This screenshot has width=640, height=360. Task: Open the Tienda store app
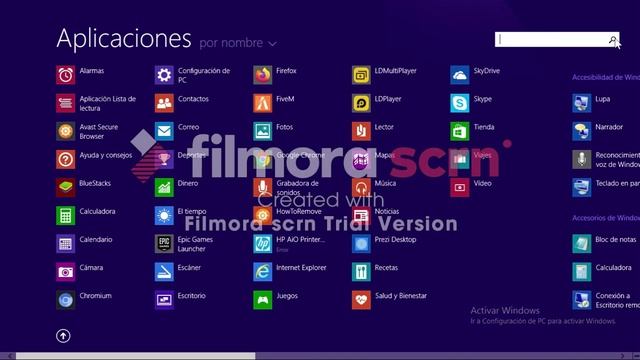point(460,131)
